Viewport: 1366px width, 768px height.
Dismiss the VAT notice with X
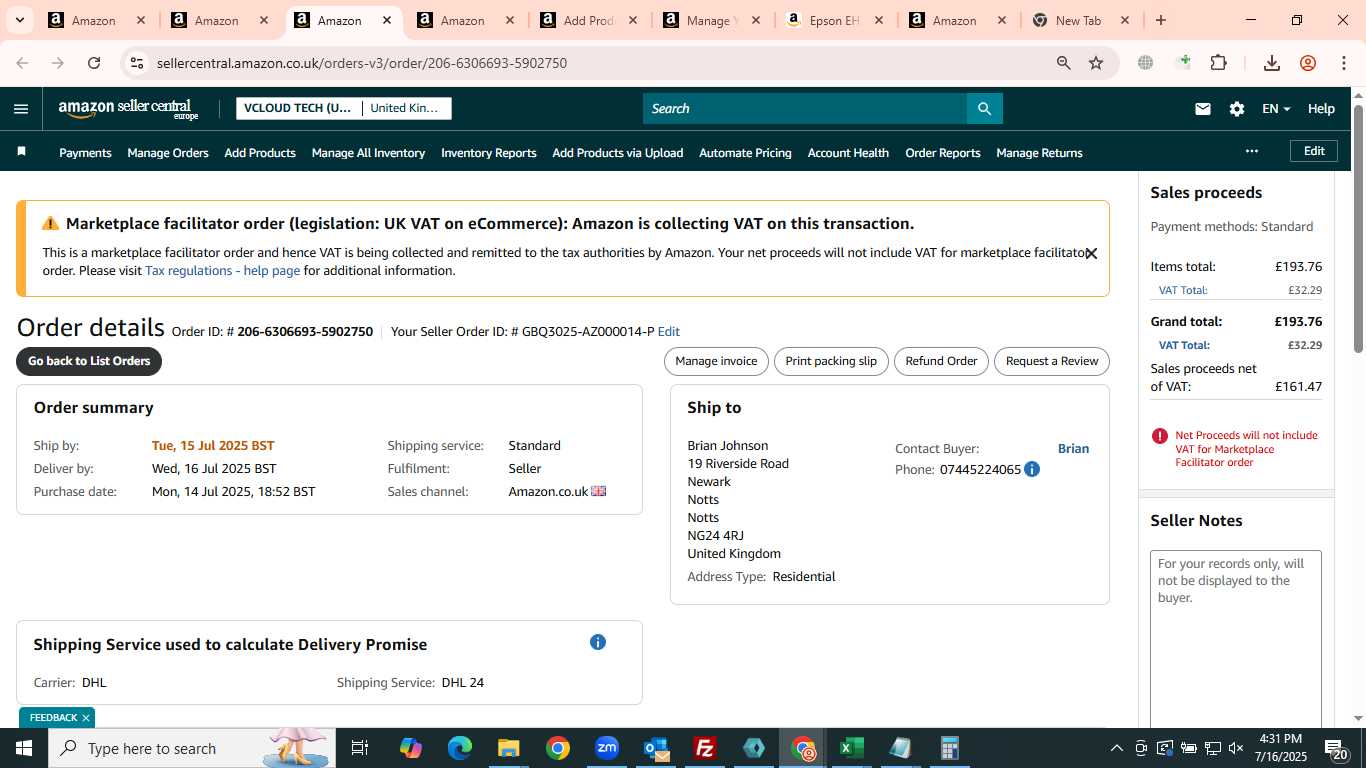click(x=1091, y=254)
